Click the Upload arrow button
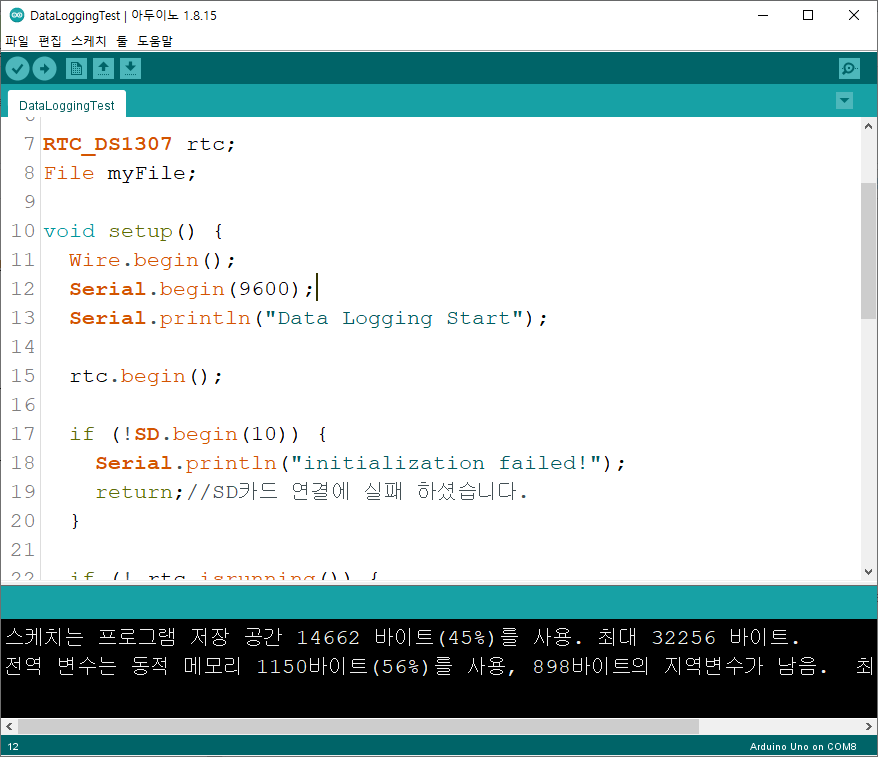This screenshot has height=757, width=878. [44, 69]
